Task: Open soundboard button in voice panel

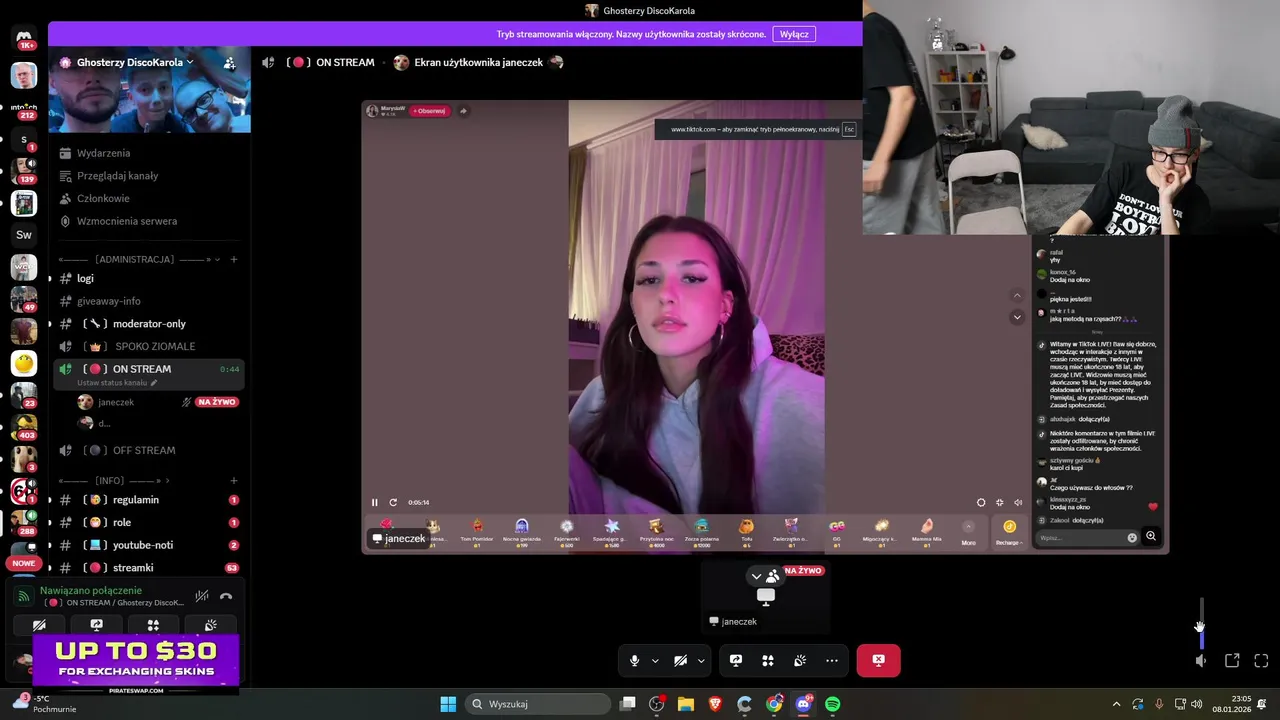Action: tap(210, 625)
